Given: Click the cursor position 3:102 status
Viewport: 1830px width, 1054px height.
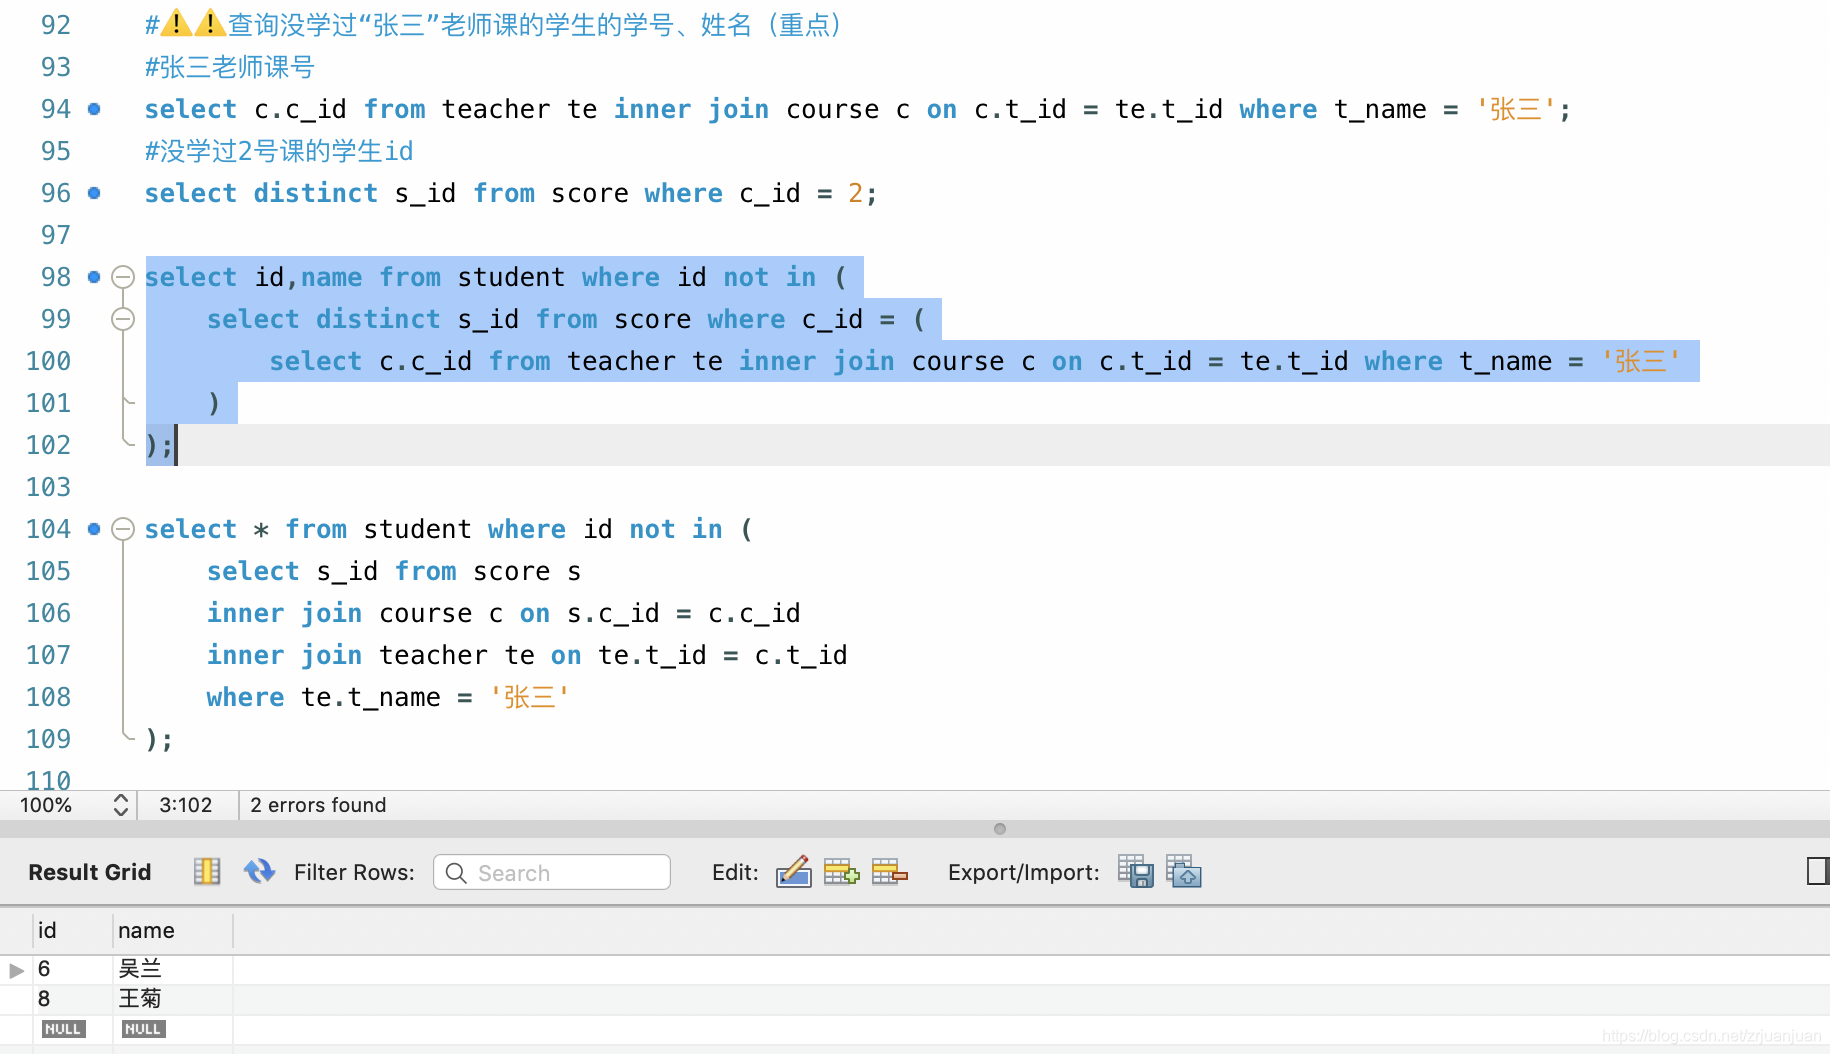Looking at the screenshot, I should (x=186, y=805).
